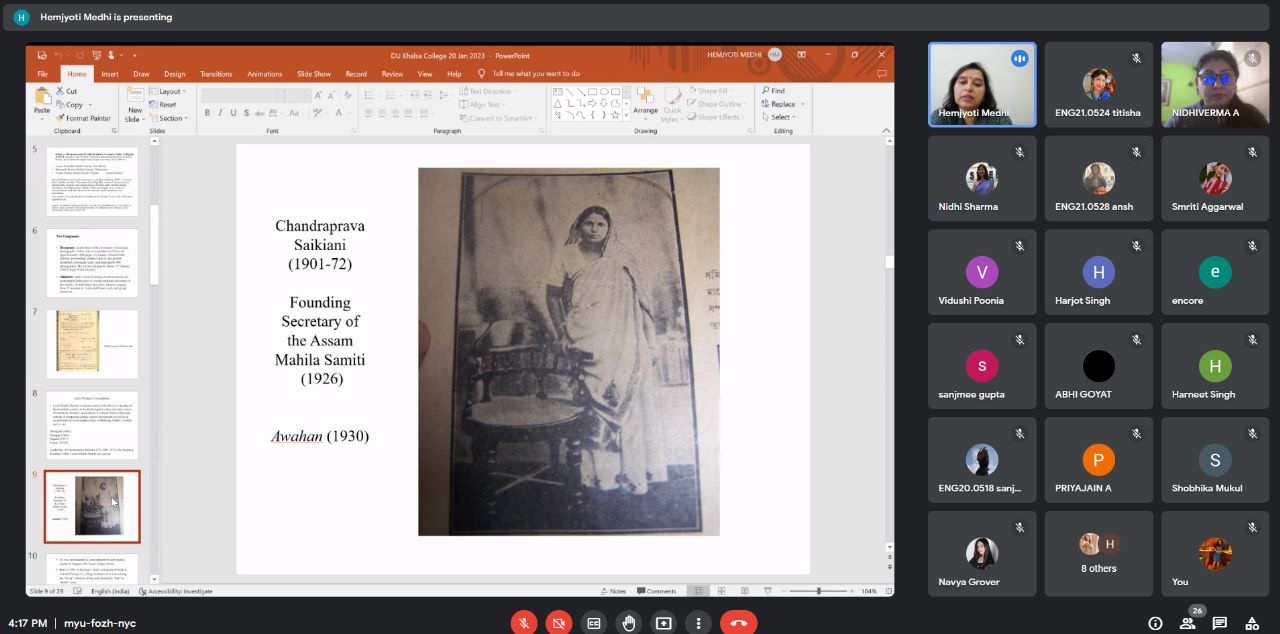The image size is (1280, 634).
Task: Click the raise hand icon
Action: (628, 623)
